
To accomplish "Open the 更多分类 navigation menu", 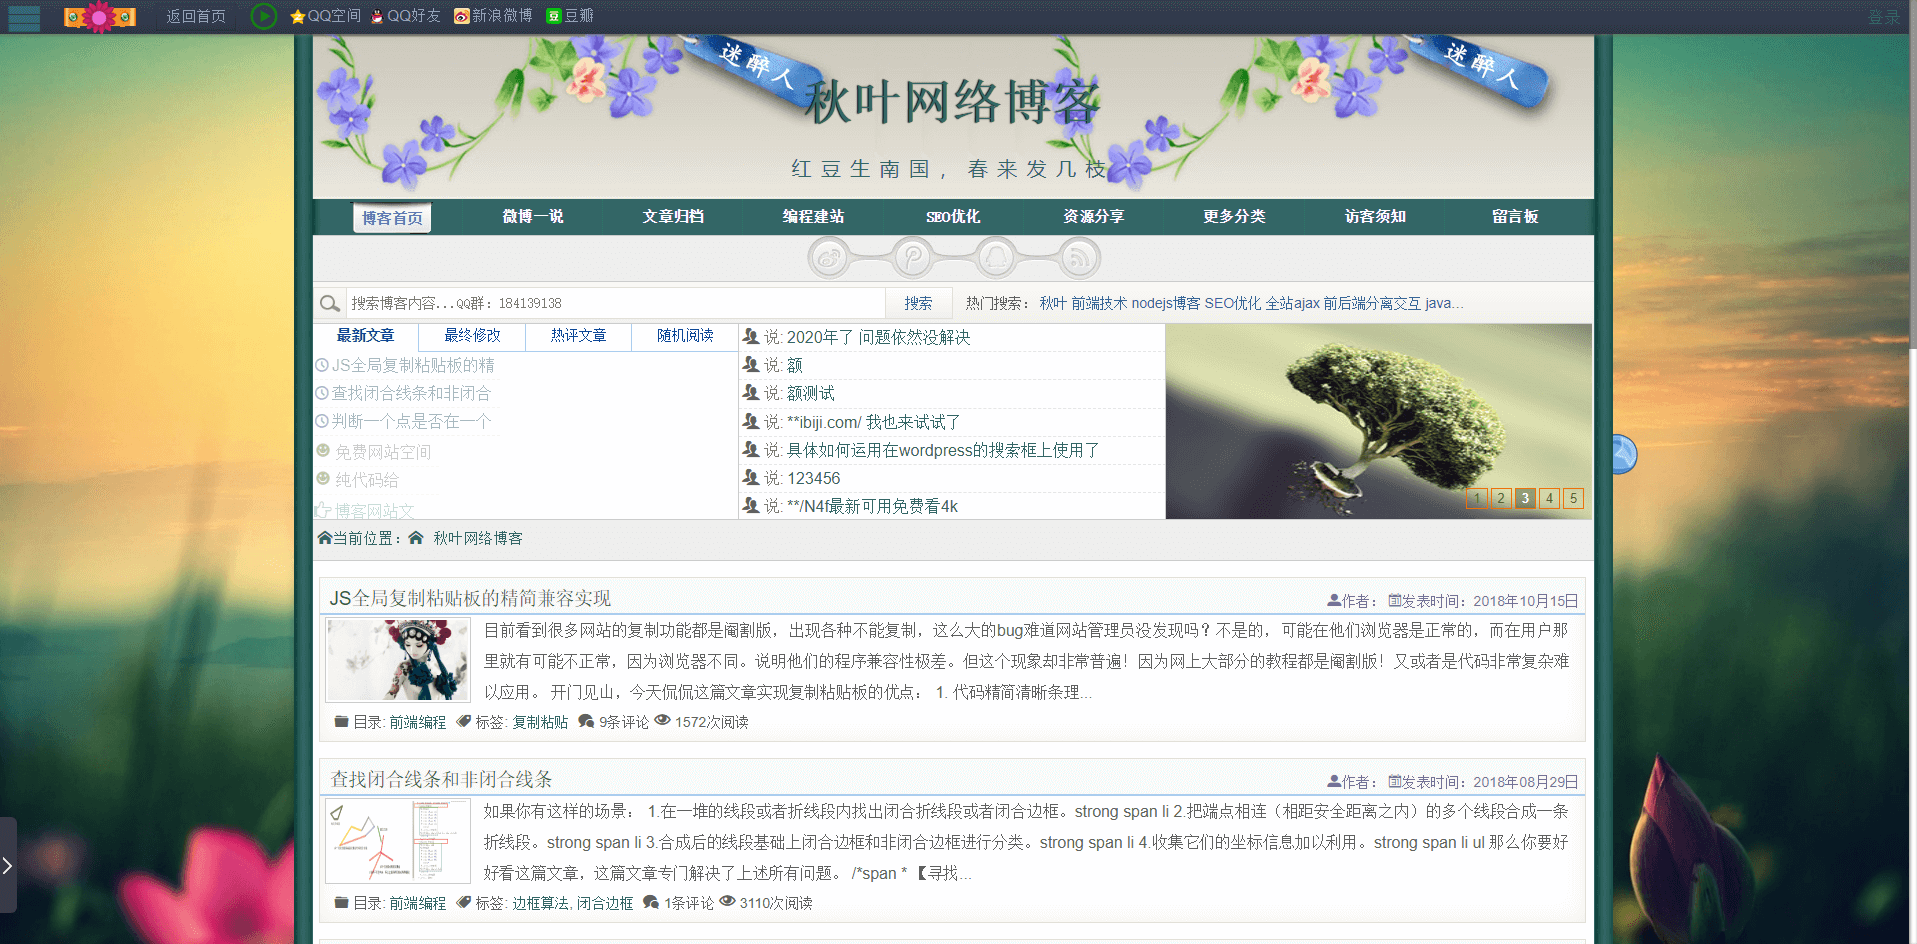I will coord(1234,217).
